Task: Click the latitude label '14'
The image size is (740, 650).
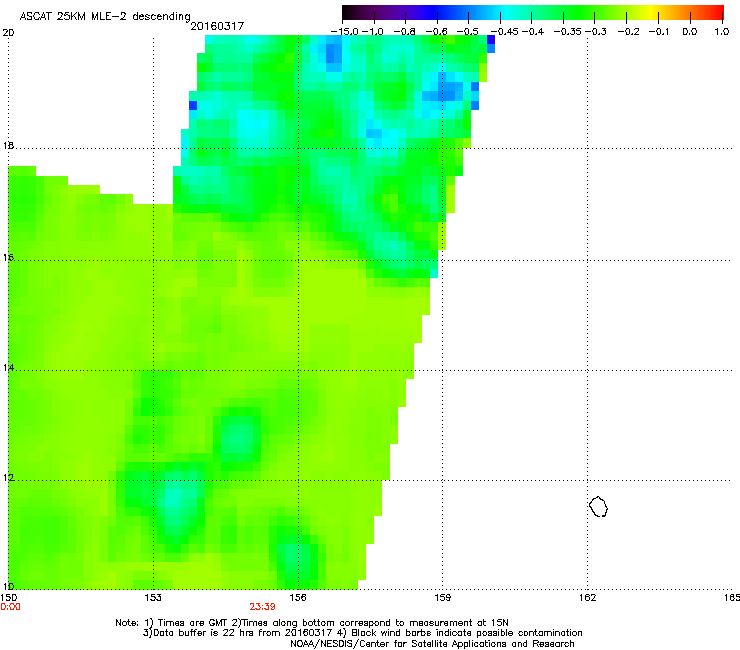Action: coord(8,367)
